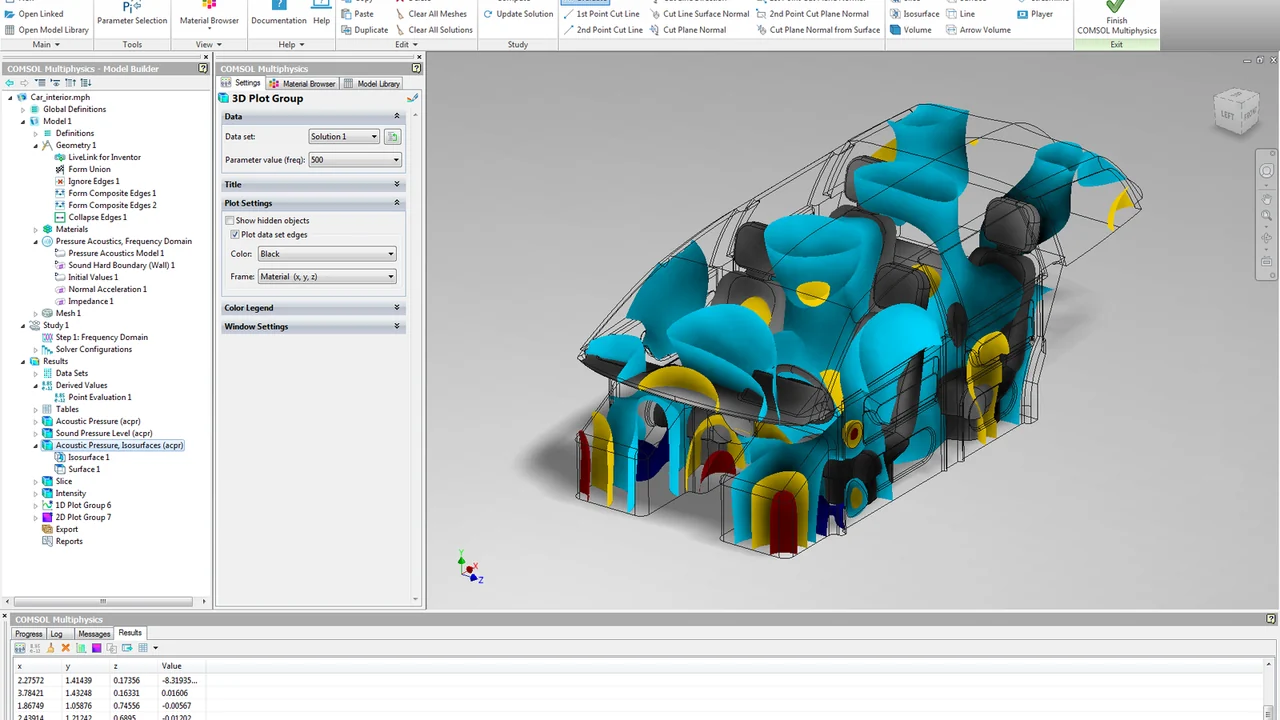
Task: Click the Arrow Volume plot icon
Action: point(950,30)
